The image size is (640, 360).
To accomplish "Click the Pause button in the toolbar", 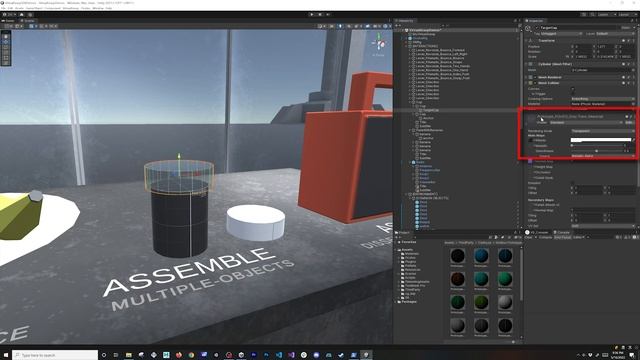I will click(320, 14).
